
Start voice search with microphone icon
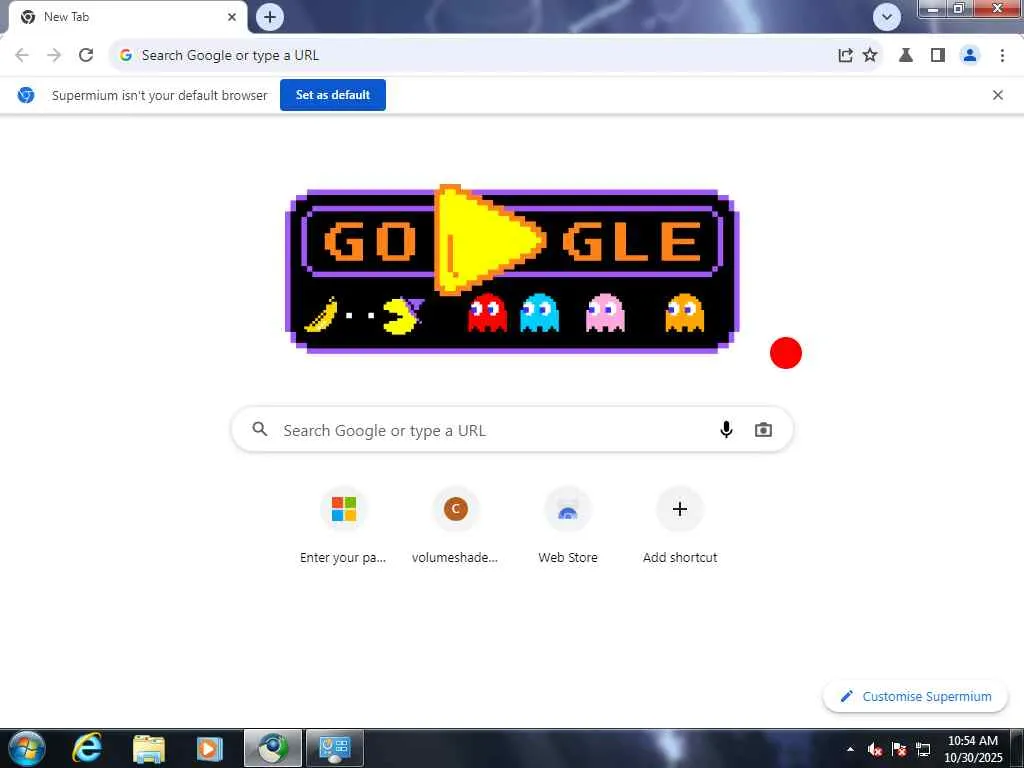[726, 430]
